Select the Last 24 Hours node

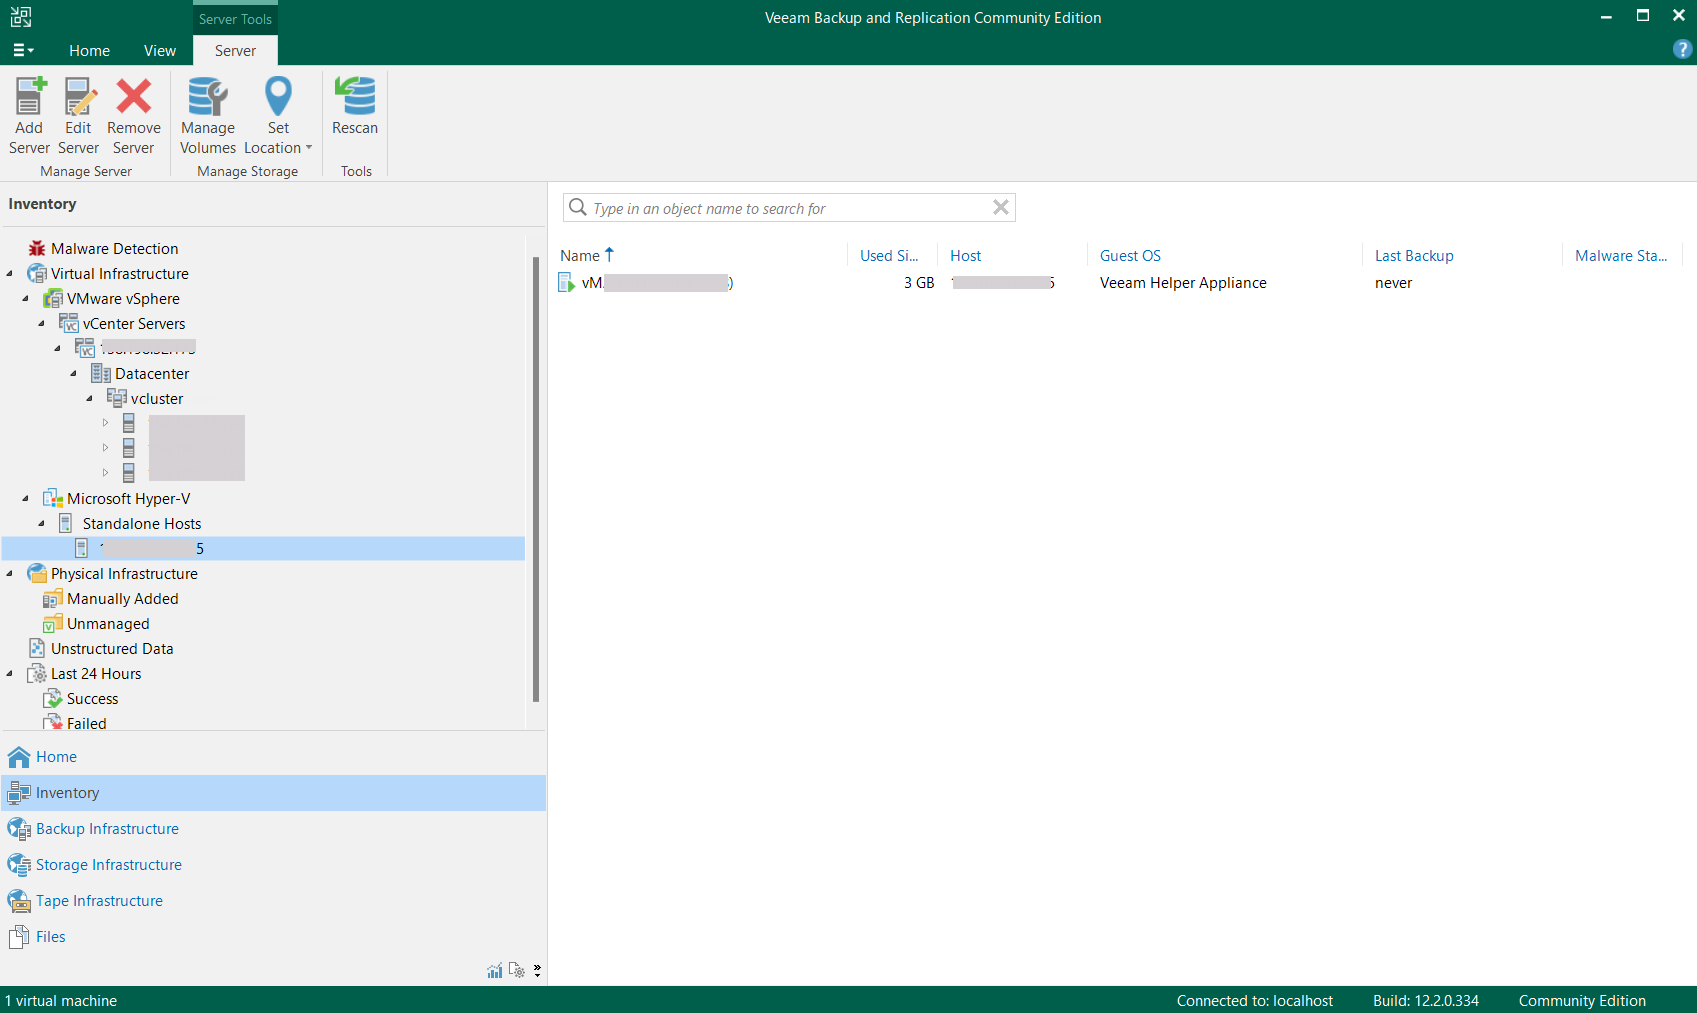(96, 674)
